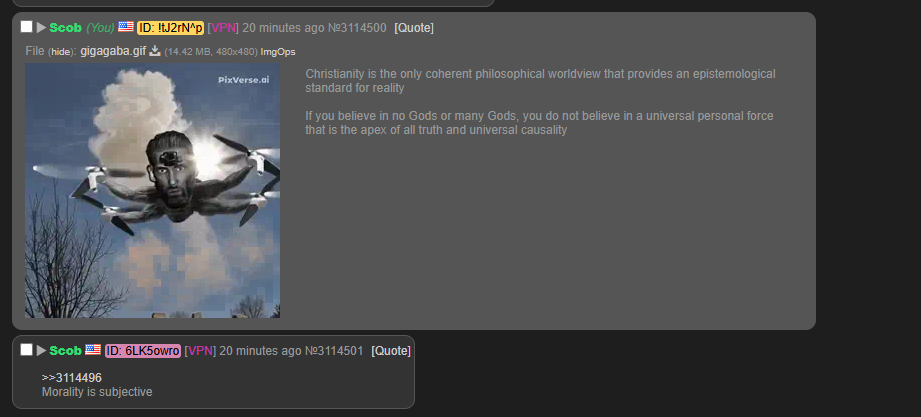Hide the gigagaba.gif file with hide link
This screenshot has width=921, height=417.
(x=60, y=52)
